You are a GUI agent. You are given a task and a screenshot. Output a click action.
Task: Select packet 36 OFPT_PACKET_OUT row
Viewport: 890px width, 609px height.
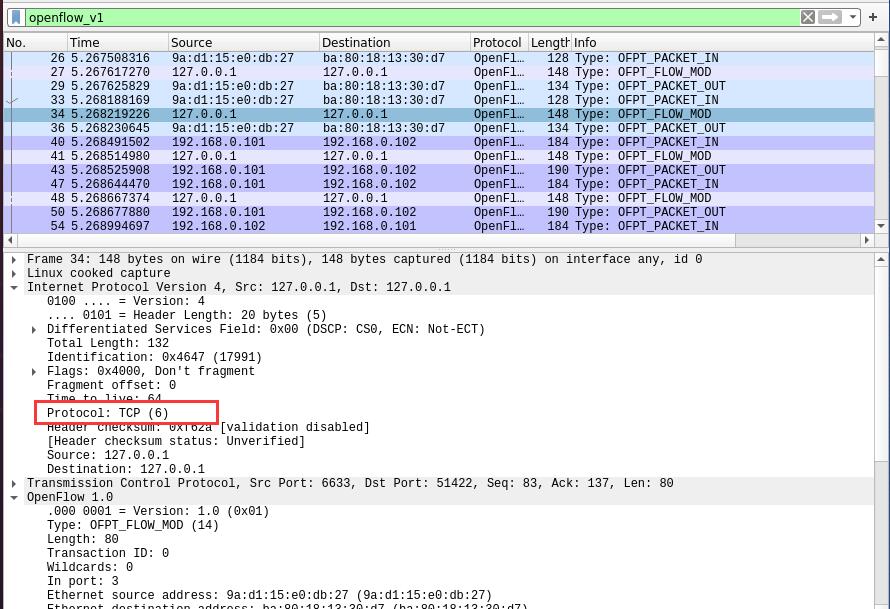pyautogui.click(x=438, y=128)
